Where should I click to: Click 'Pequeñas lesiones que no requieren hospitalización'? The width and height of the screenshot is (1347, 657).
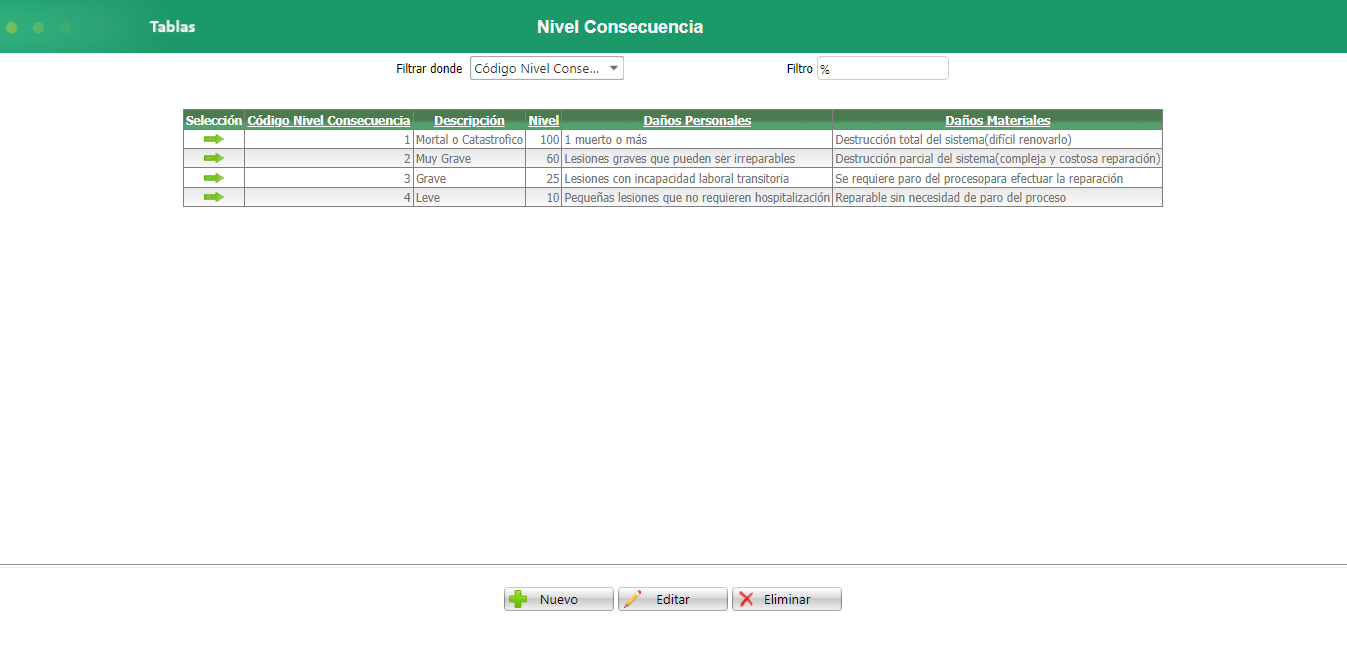pyautogui.click(x=697, y=198)
